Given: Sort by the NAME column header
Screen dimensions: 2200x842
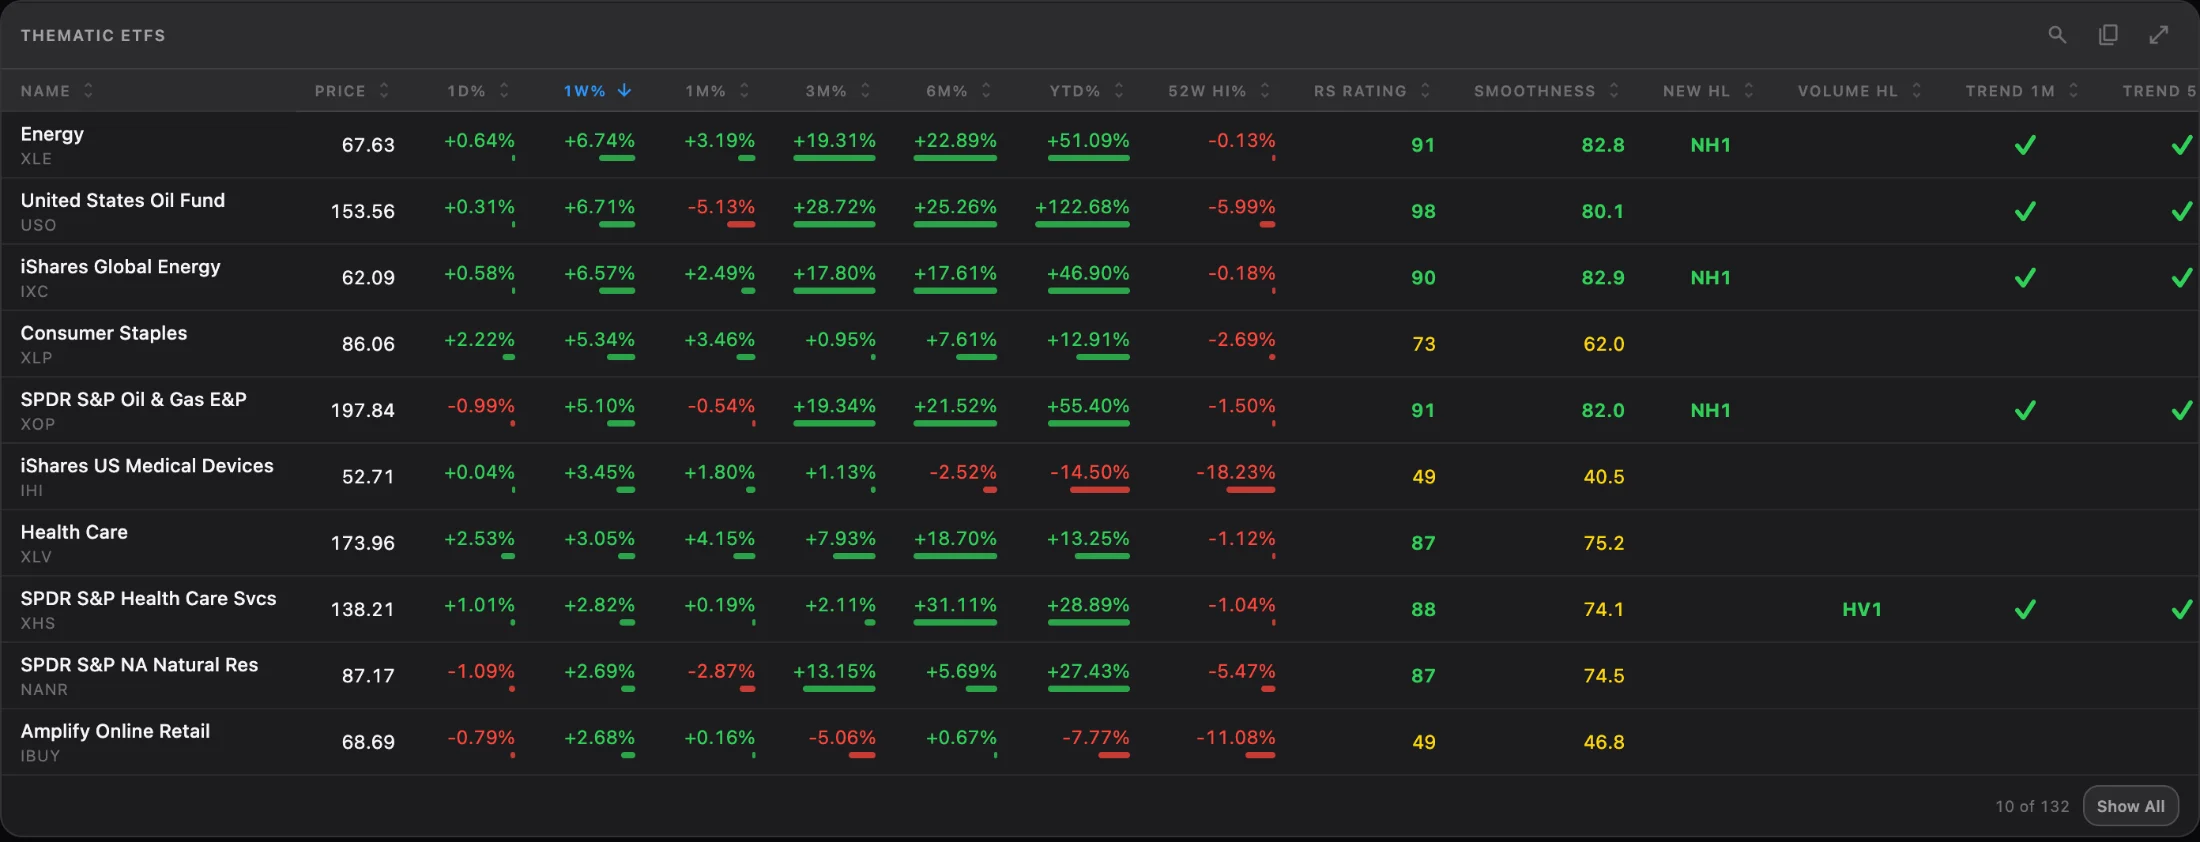Looking at the screenshot, I should click(x=46, y=91).
